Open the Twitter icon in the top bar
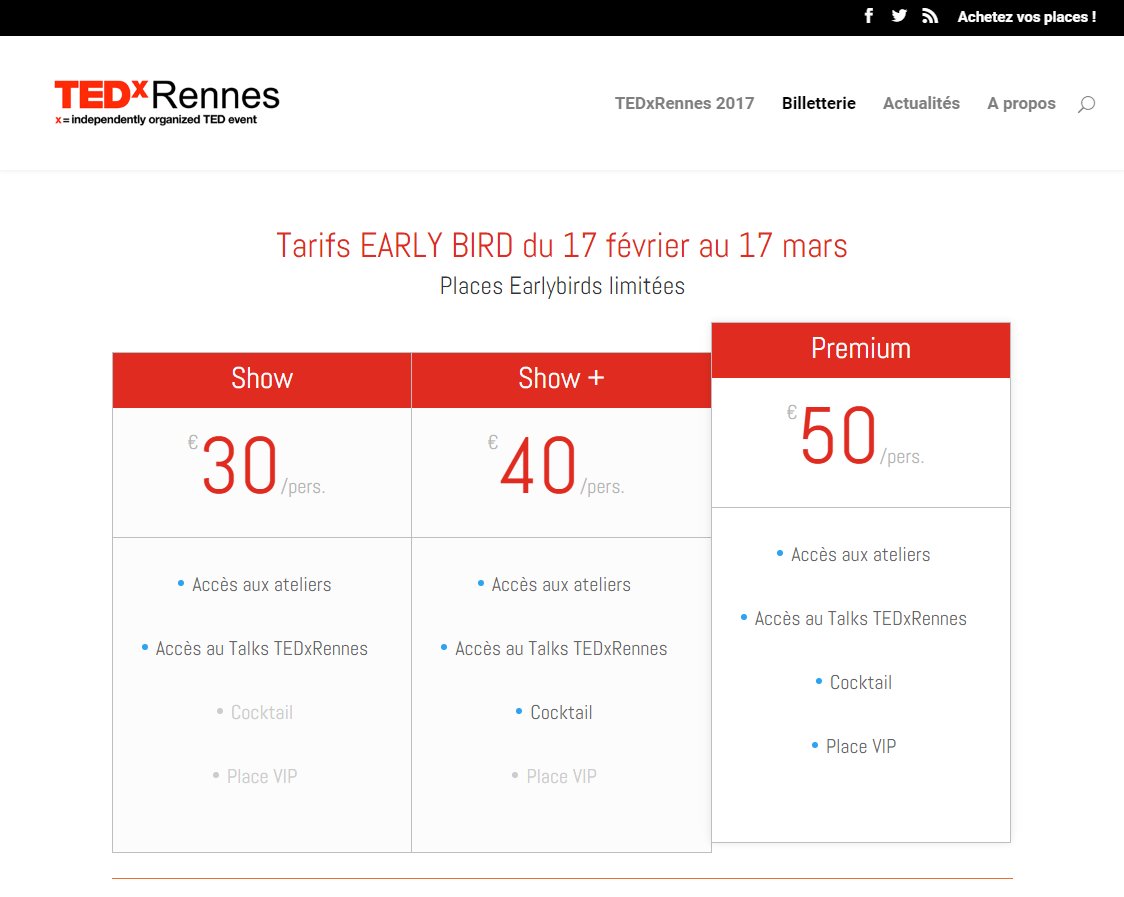The width and height of the screenshot is (1124, 897). 899,16
